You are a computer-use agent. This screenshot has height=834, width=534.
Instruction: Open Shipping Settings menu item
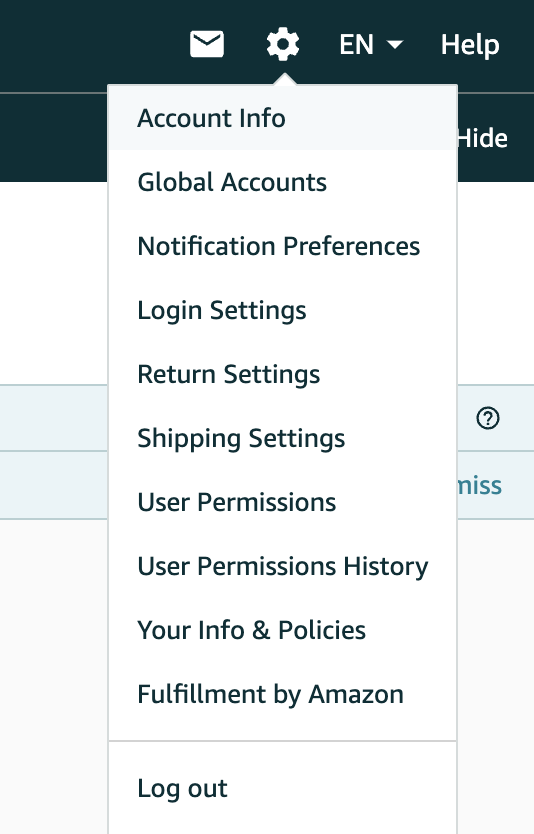tap(283, 438)
